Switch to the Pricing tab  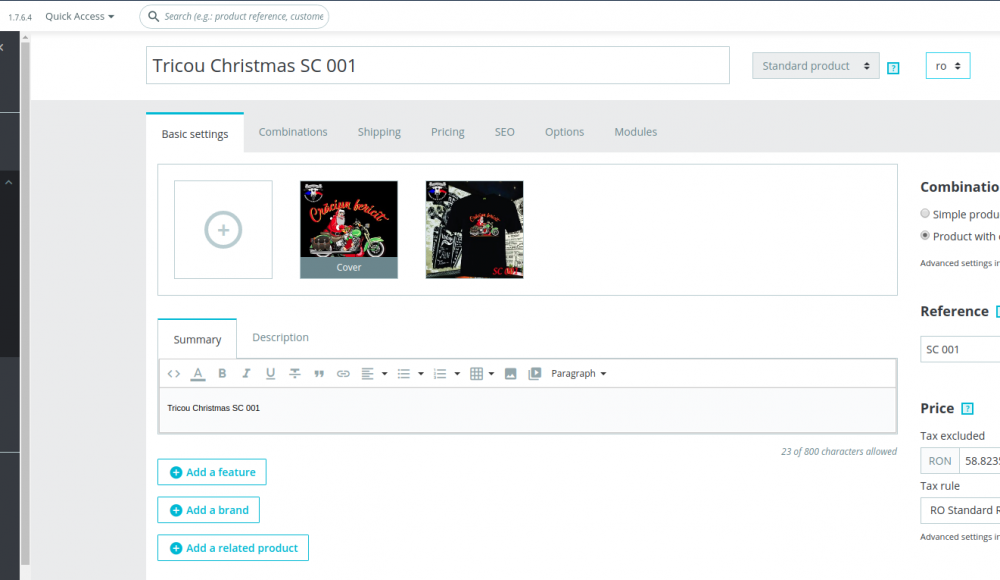447,131
